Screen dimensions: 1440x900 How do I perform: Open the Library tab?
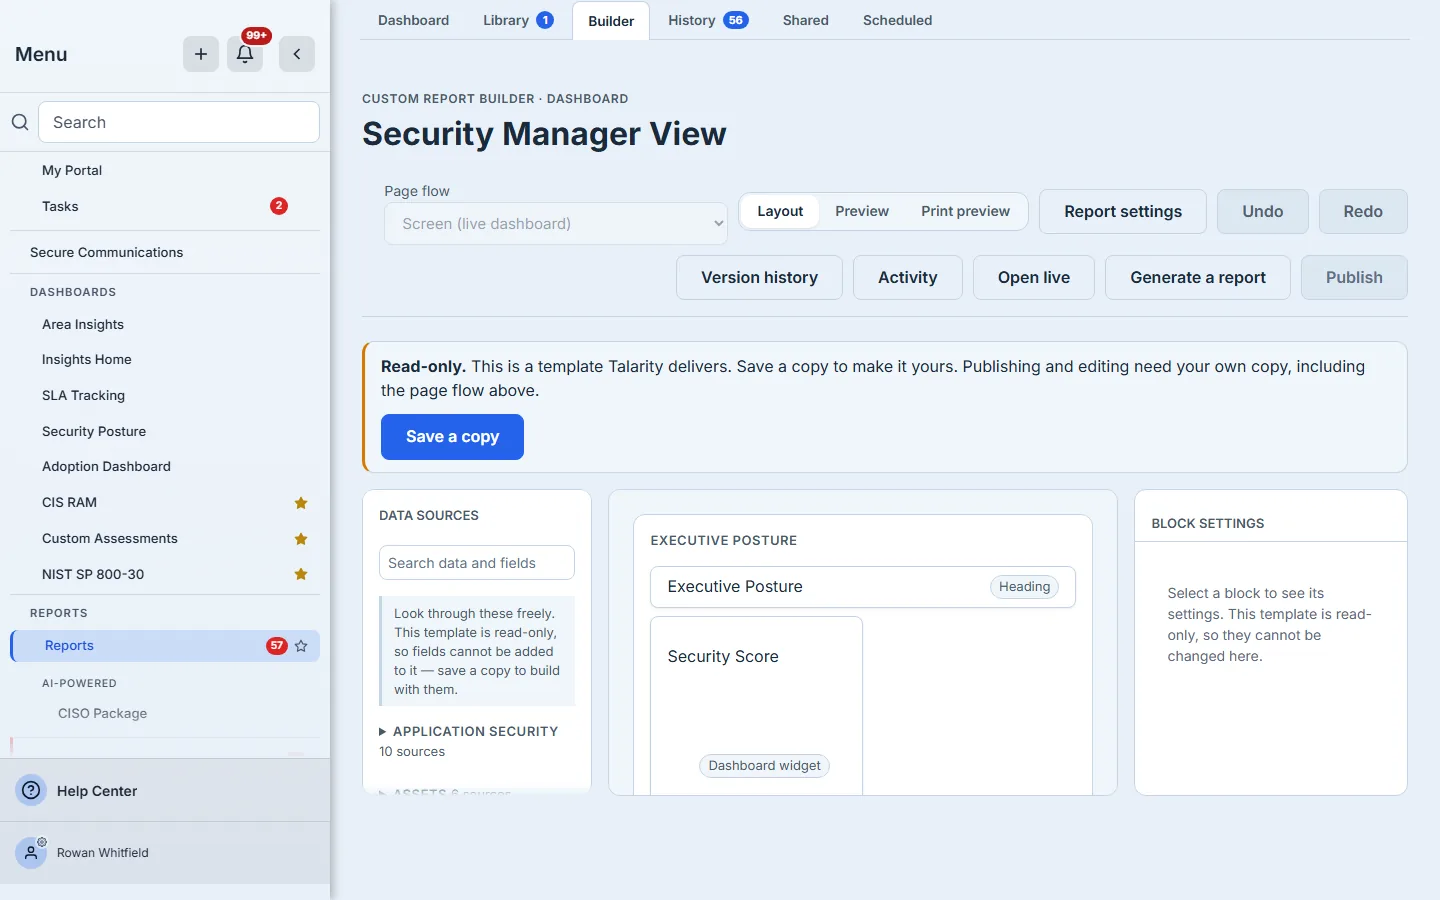(518, 20)
